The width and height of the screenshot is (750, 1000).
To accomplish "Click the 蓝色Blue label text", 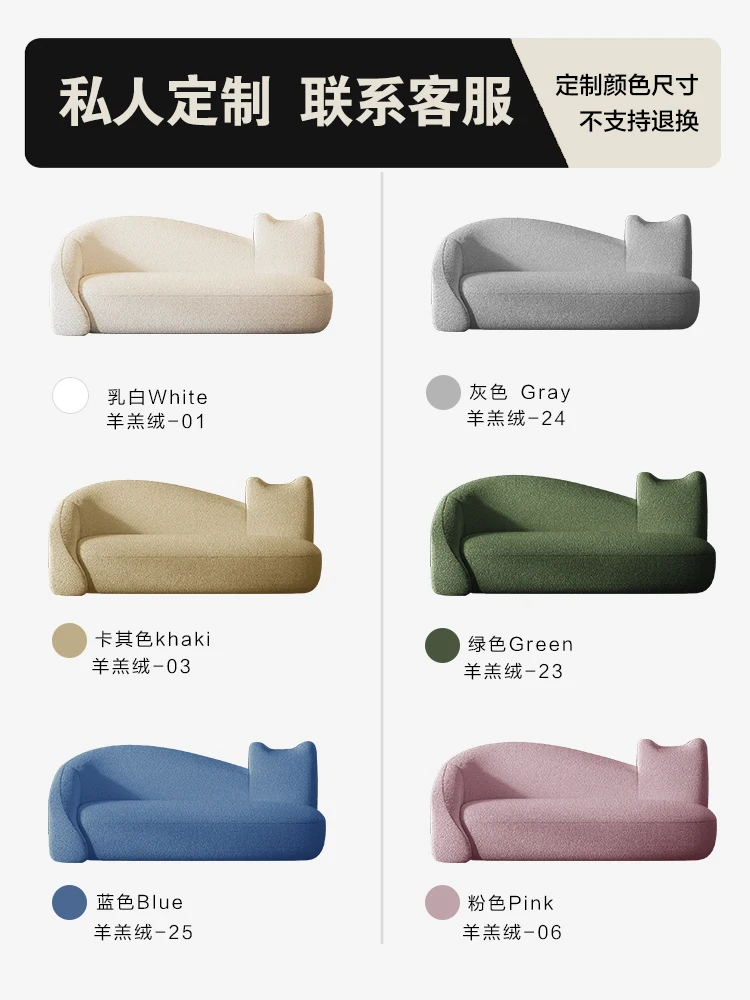I will (140, 902).
